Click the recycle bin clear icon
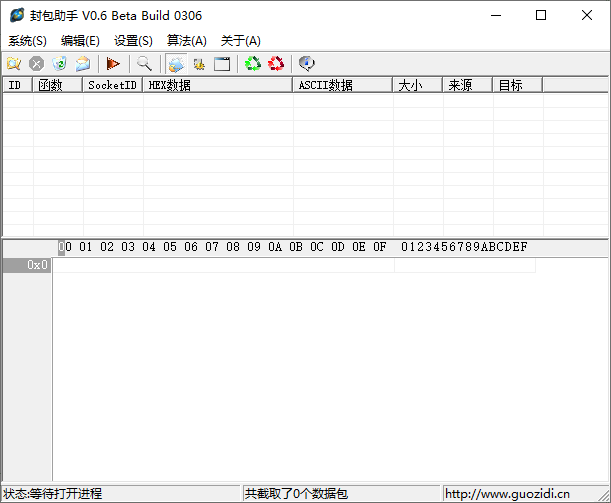 pos(59,64)
